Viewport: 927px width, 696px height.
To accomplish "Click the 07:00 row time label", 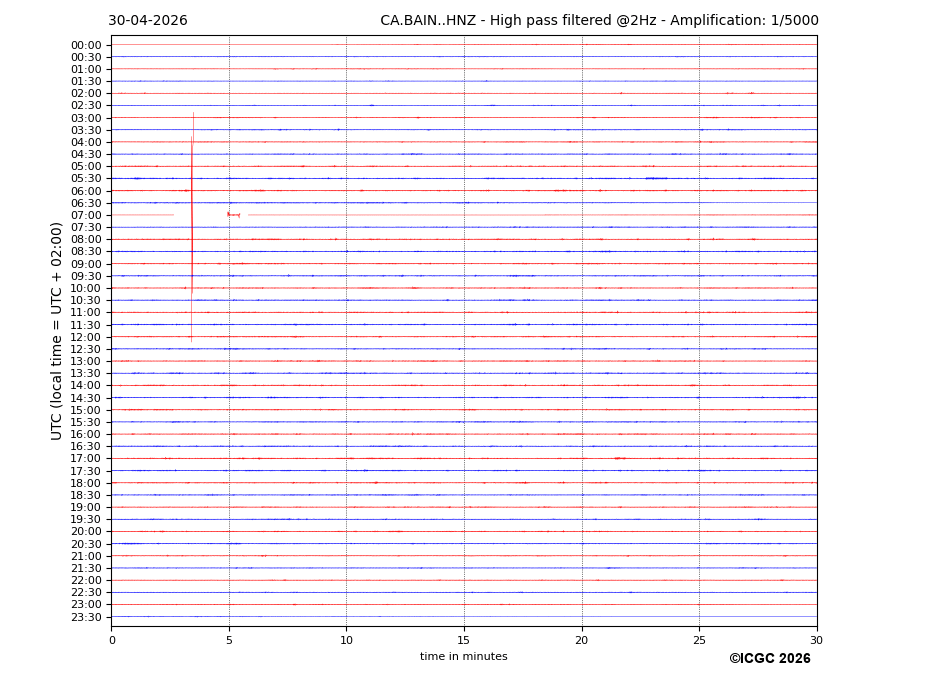I will pyautogui.click(x=86, y=215).
